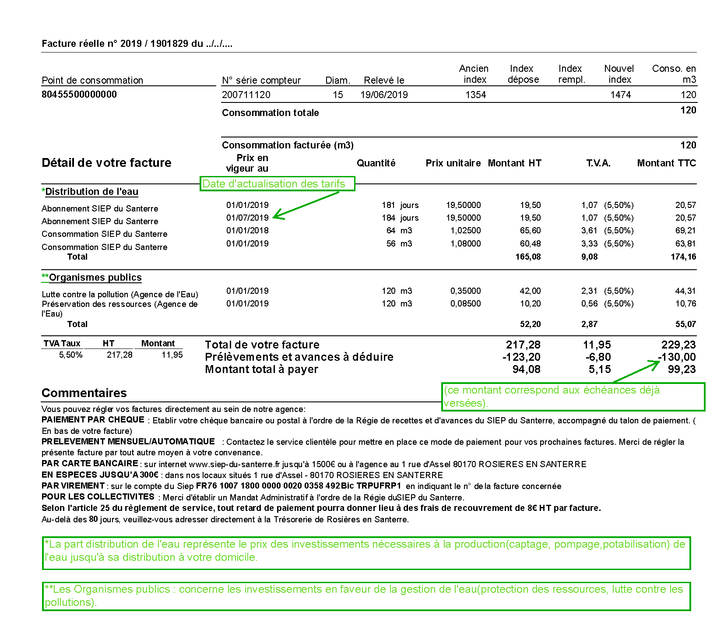
Task: Click the HT amount 60,48
Action: click(530, 243)
